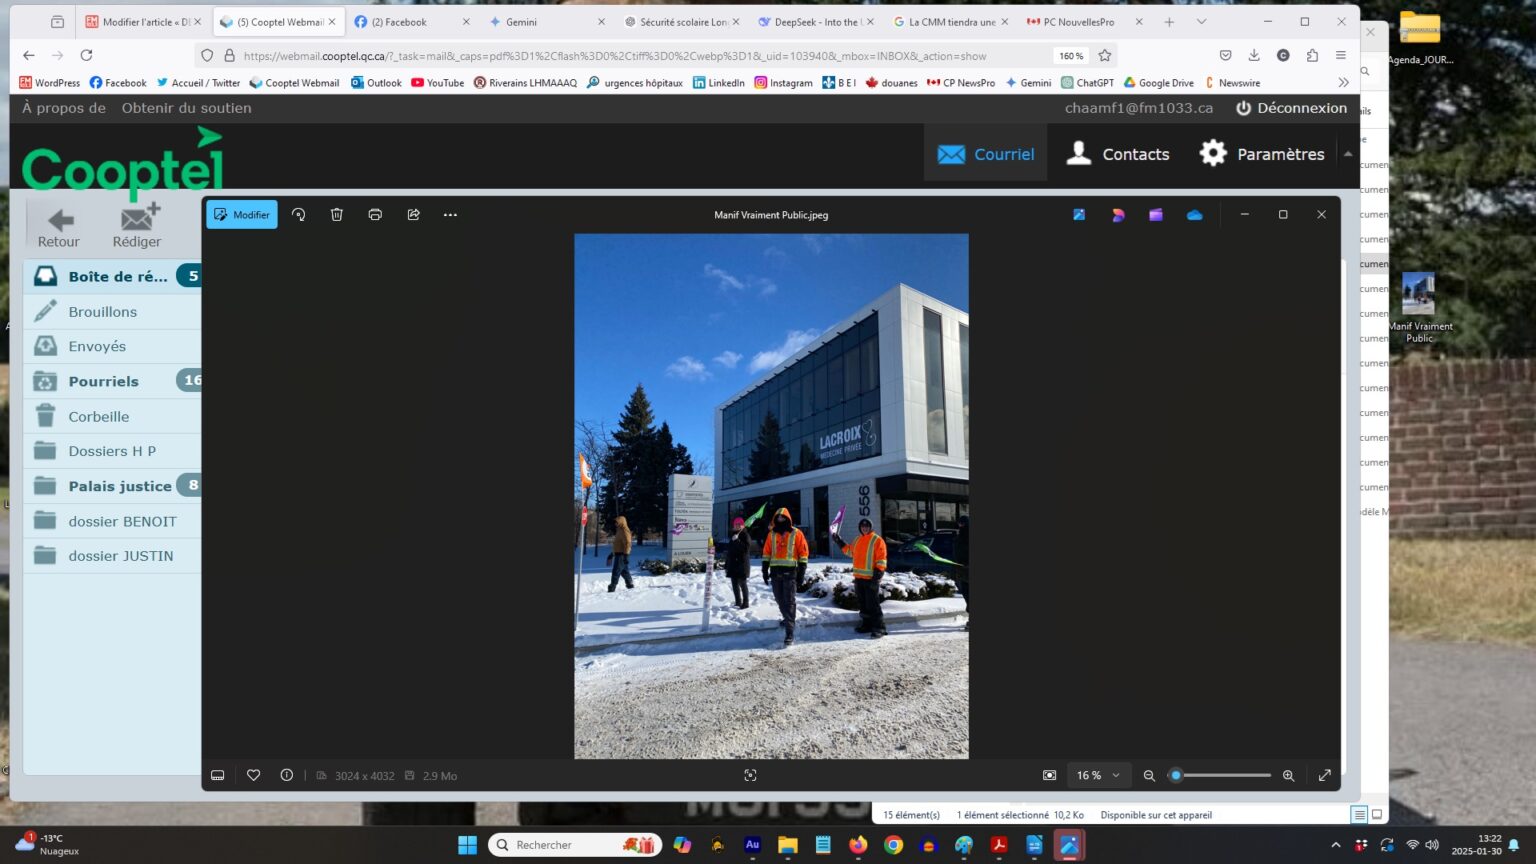
Task: Mark the photo as favorite with the heart
Action: [254, 776]
